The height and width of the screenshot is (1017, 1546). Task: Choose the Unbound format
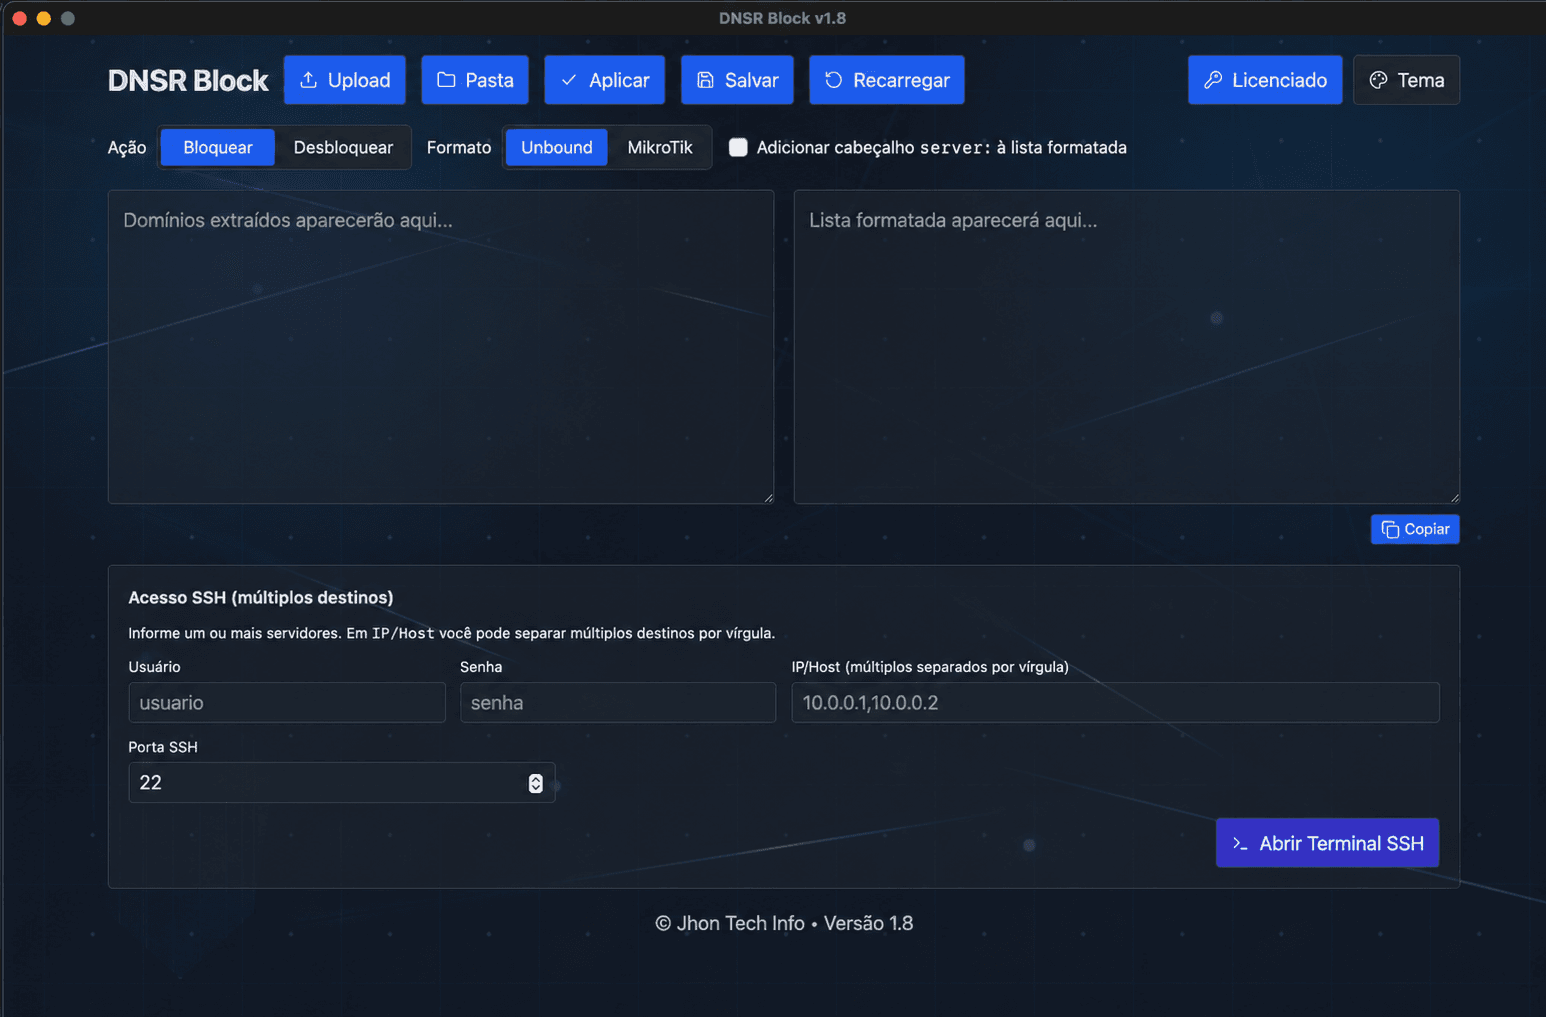(x=556, y=147)
